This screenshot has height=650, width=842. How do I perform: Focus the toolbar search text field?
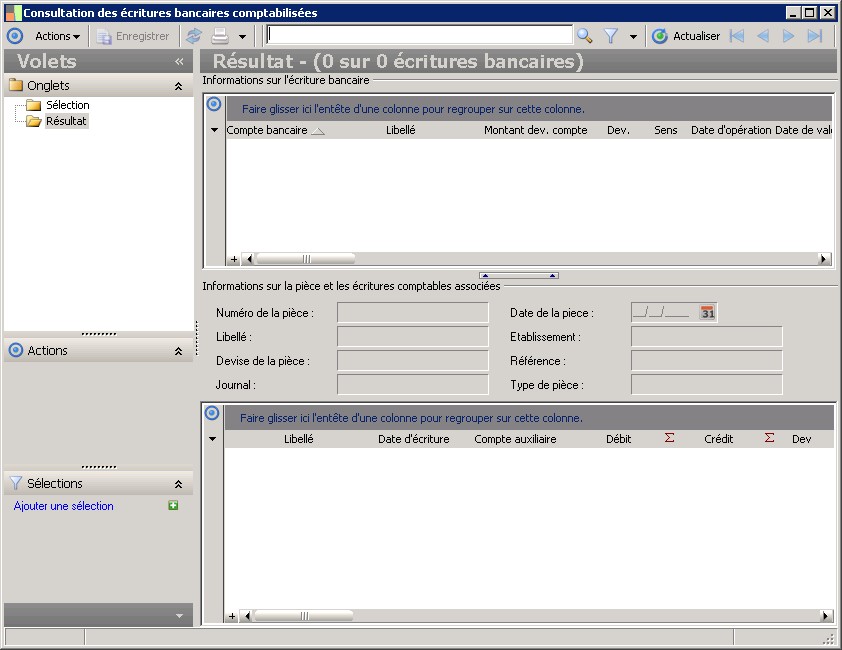point(420,35)
